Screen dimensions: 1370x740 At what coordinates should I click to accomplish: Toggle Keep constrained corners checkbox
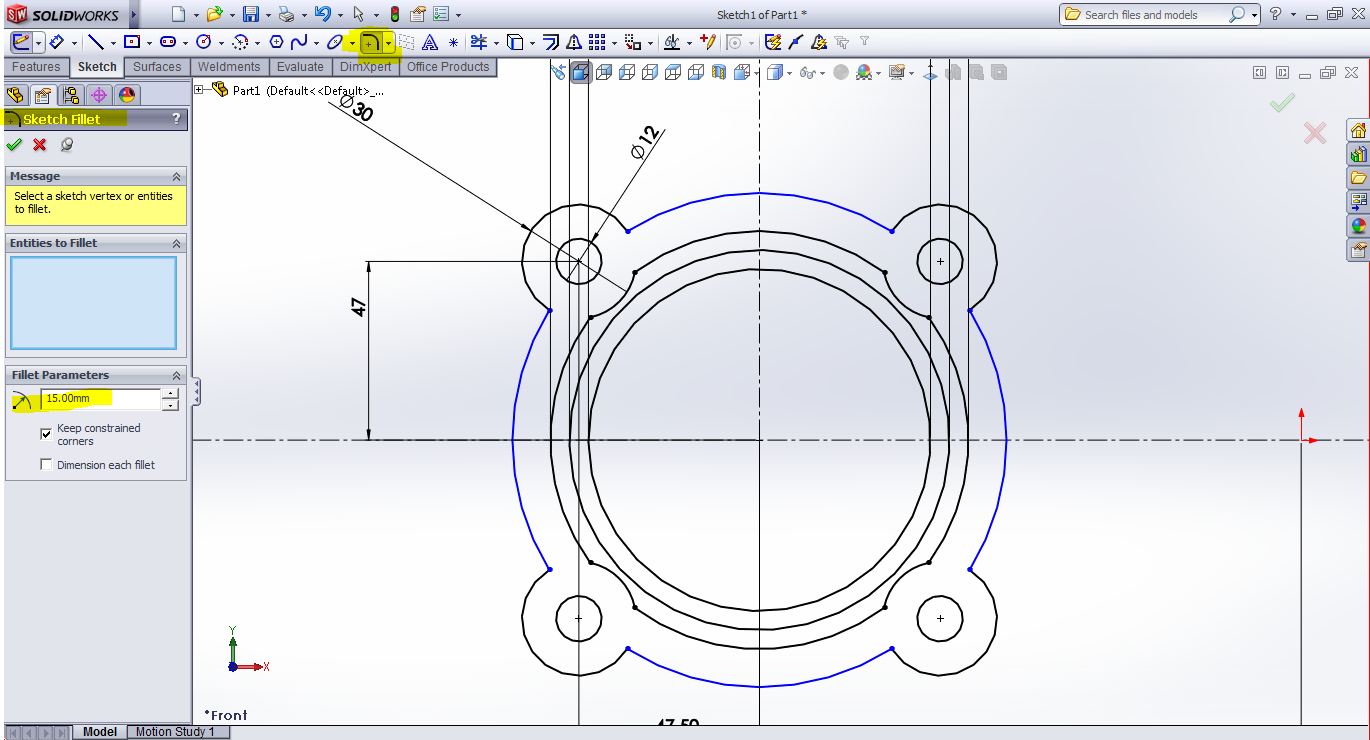click(x=46, y=434)
